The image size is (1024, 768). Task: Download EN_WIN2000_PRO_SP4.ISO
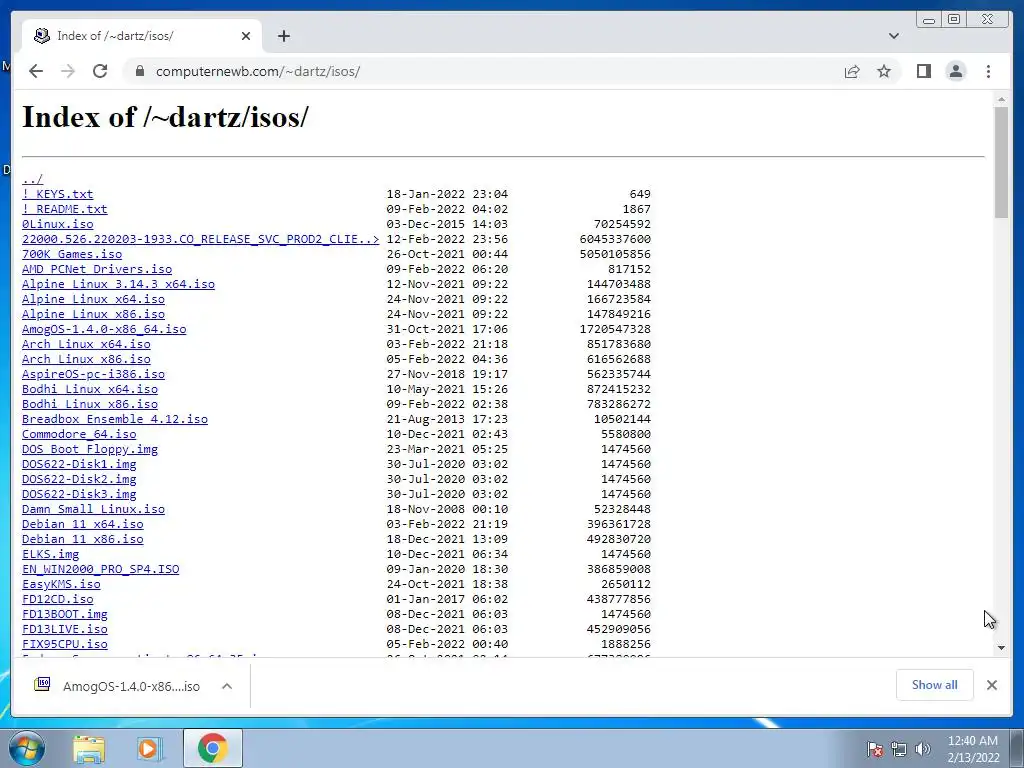pyautogui.click(x=101, y=569)
